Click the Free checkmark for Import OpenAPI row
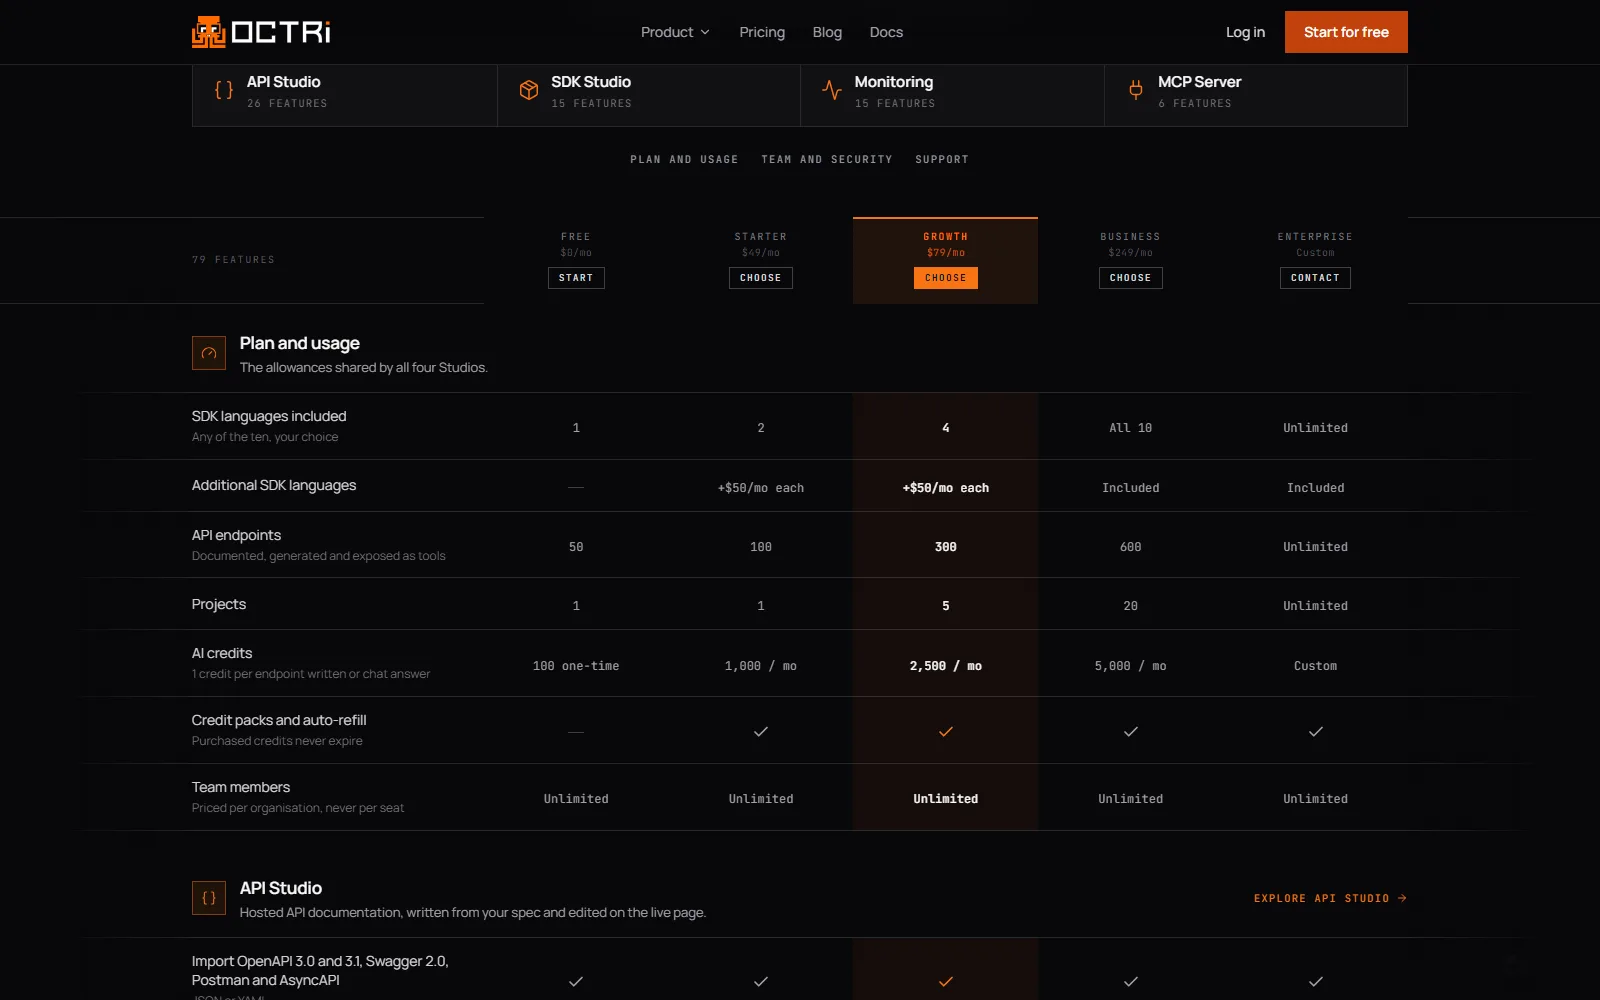The width and height of the screenshot is (1600, 1000). pyautogui.click(x=576, y=981)
